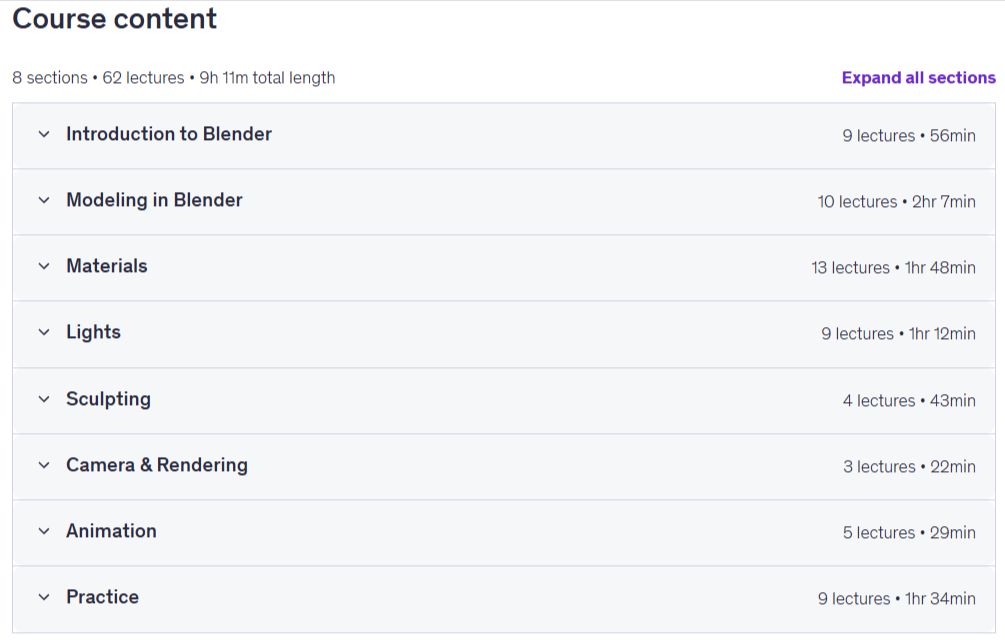Select the Introduction to Blender title
The image size is (1005, 642).
coord(169,134)
